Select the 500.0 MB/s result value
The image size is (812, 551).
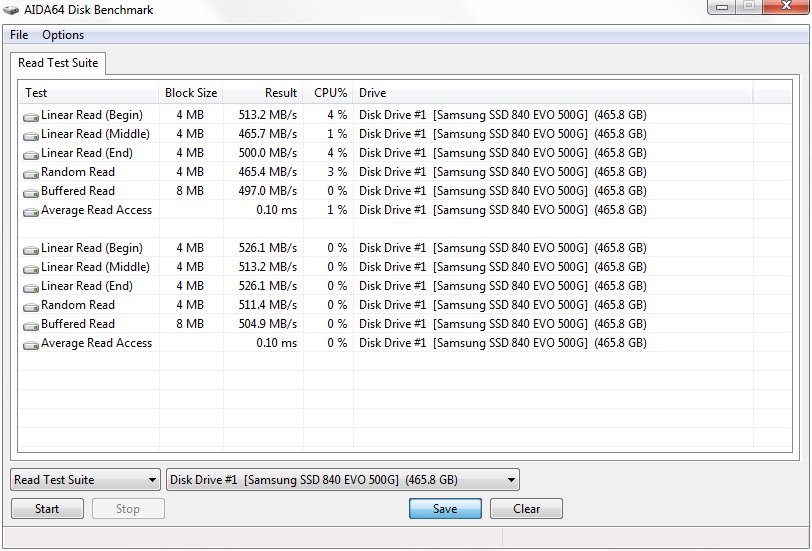268,153
